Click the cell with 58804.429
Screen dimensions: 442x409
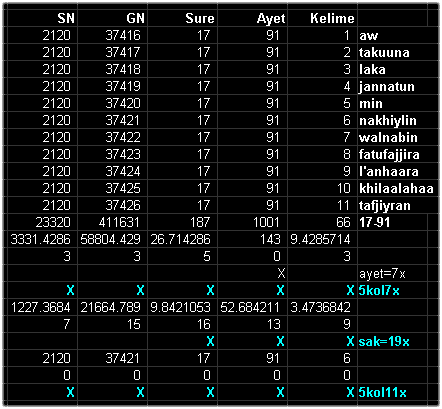point(113,239)
